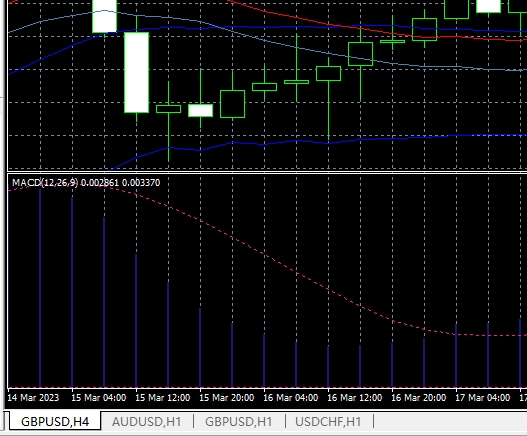Screen dimensions: 527x436
Task: Click the 16 Mar 20:00 time label
Action: (419, 398)
